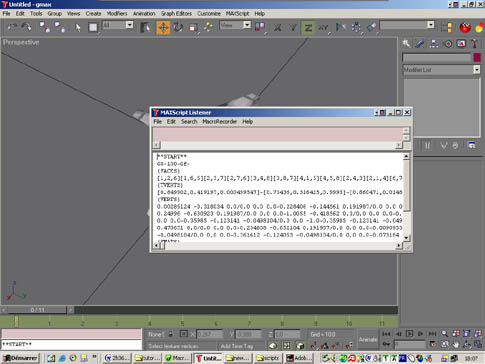Toggle the Restrict to Z axis button

point(308,27)
